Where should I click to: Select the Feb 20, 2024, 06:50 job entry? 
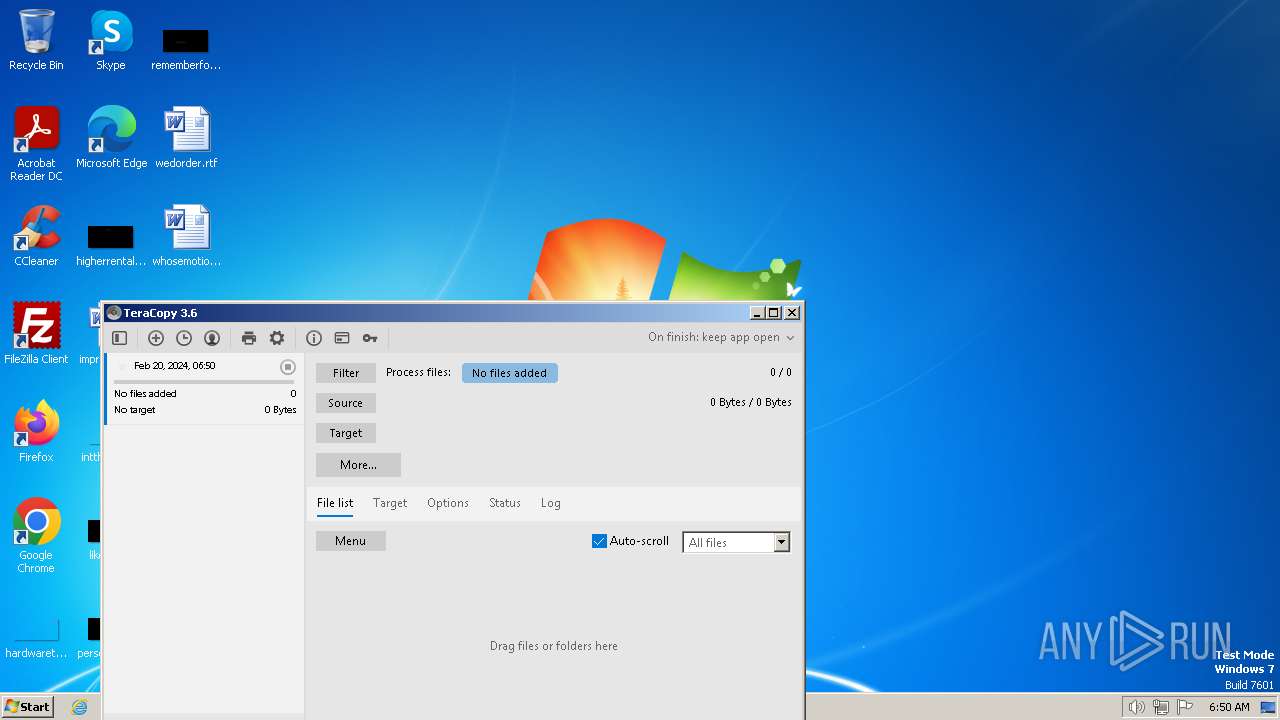(x=204, y=388)
